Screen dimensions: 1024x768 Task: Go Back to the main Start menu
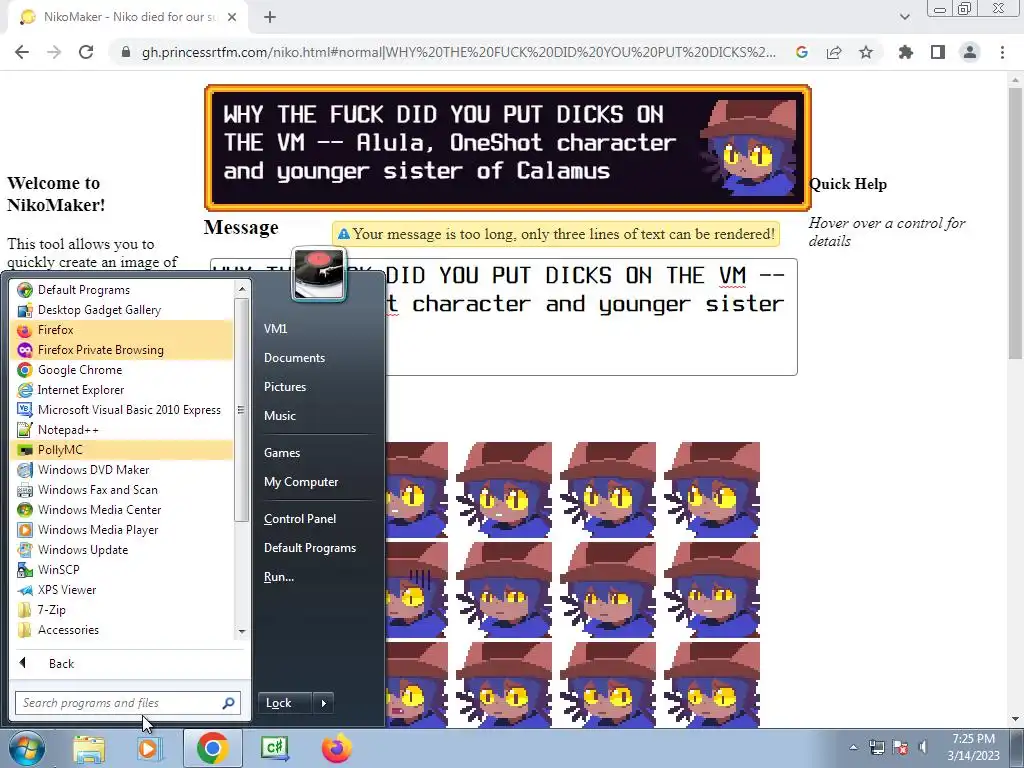click(x=129, y=664)
